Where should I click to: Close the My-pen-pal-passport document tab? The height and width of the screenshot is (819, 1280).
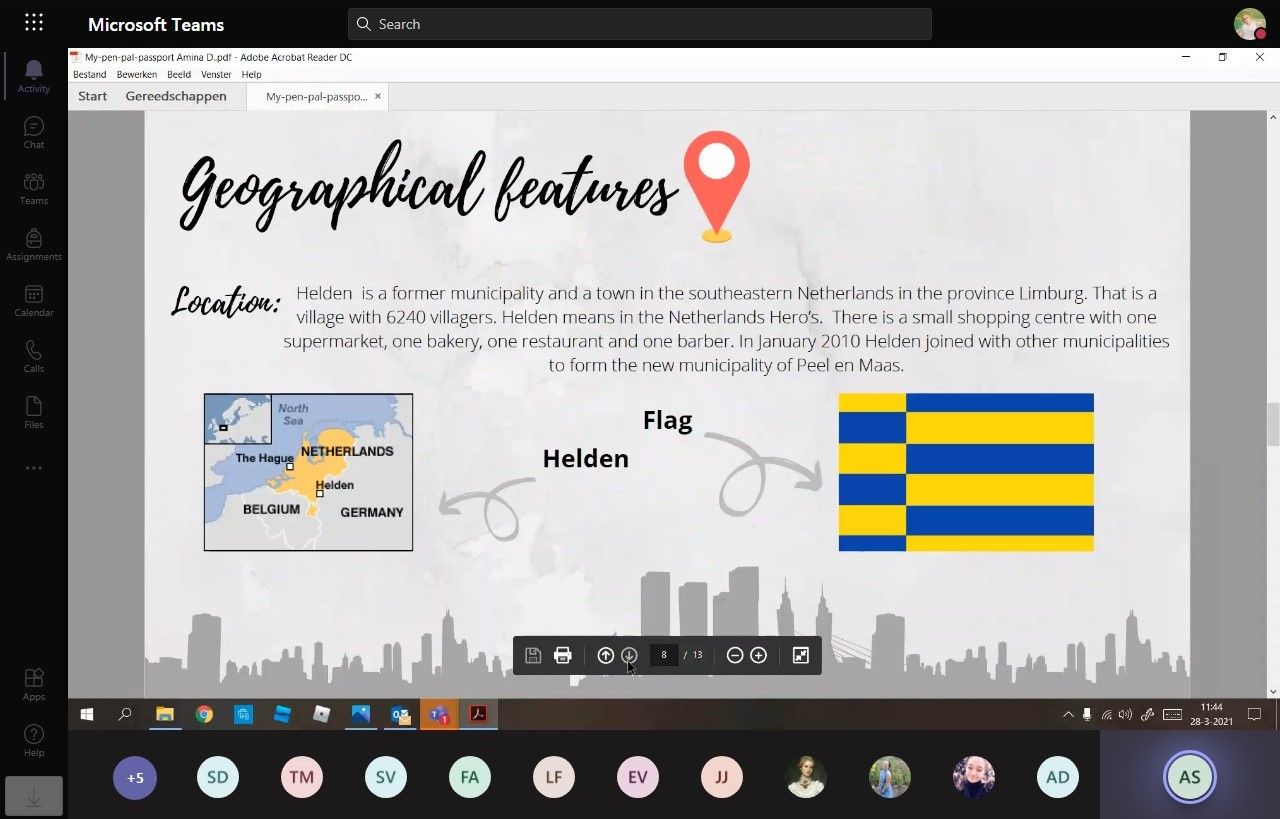point(377,96)
